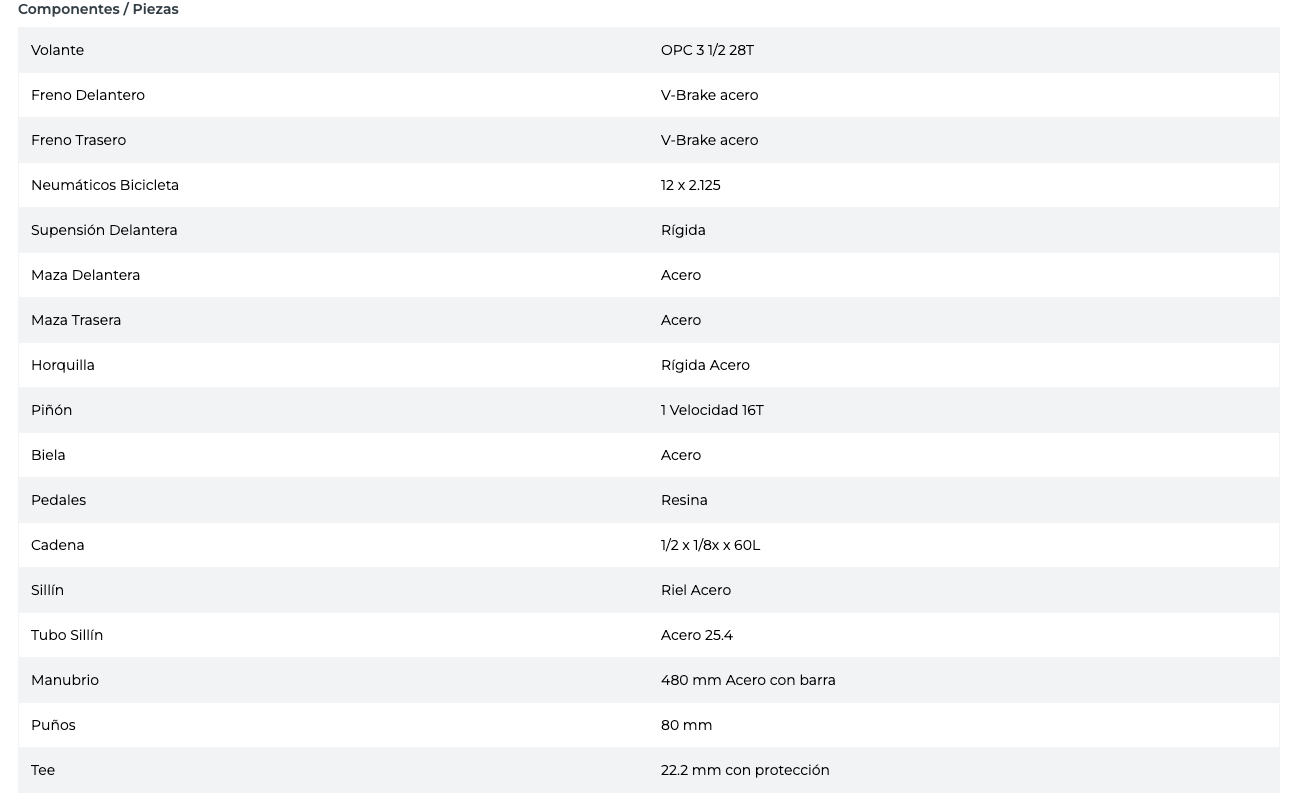Select the '1 Velocidad 16T' value
The image size is (1302, 793).
(x=712, y=410)
